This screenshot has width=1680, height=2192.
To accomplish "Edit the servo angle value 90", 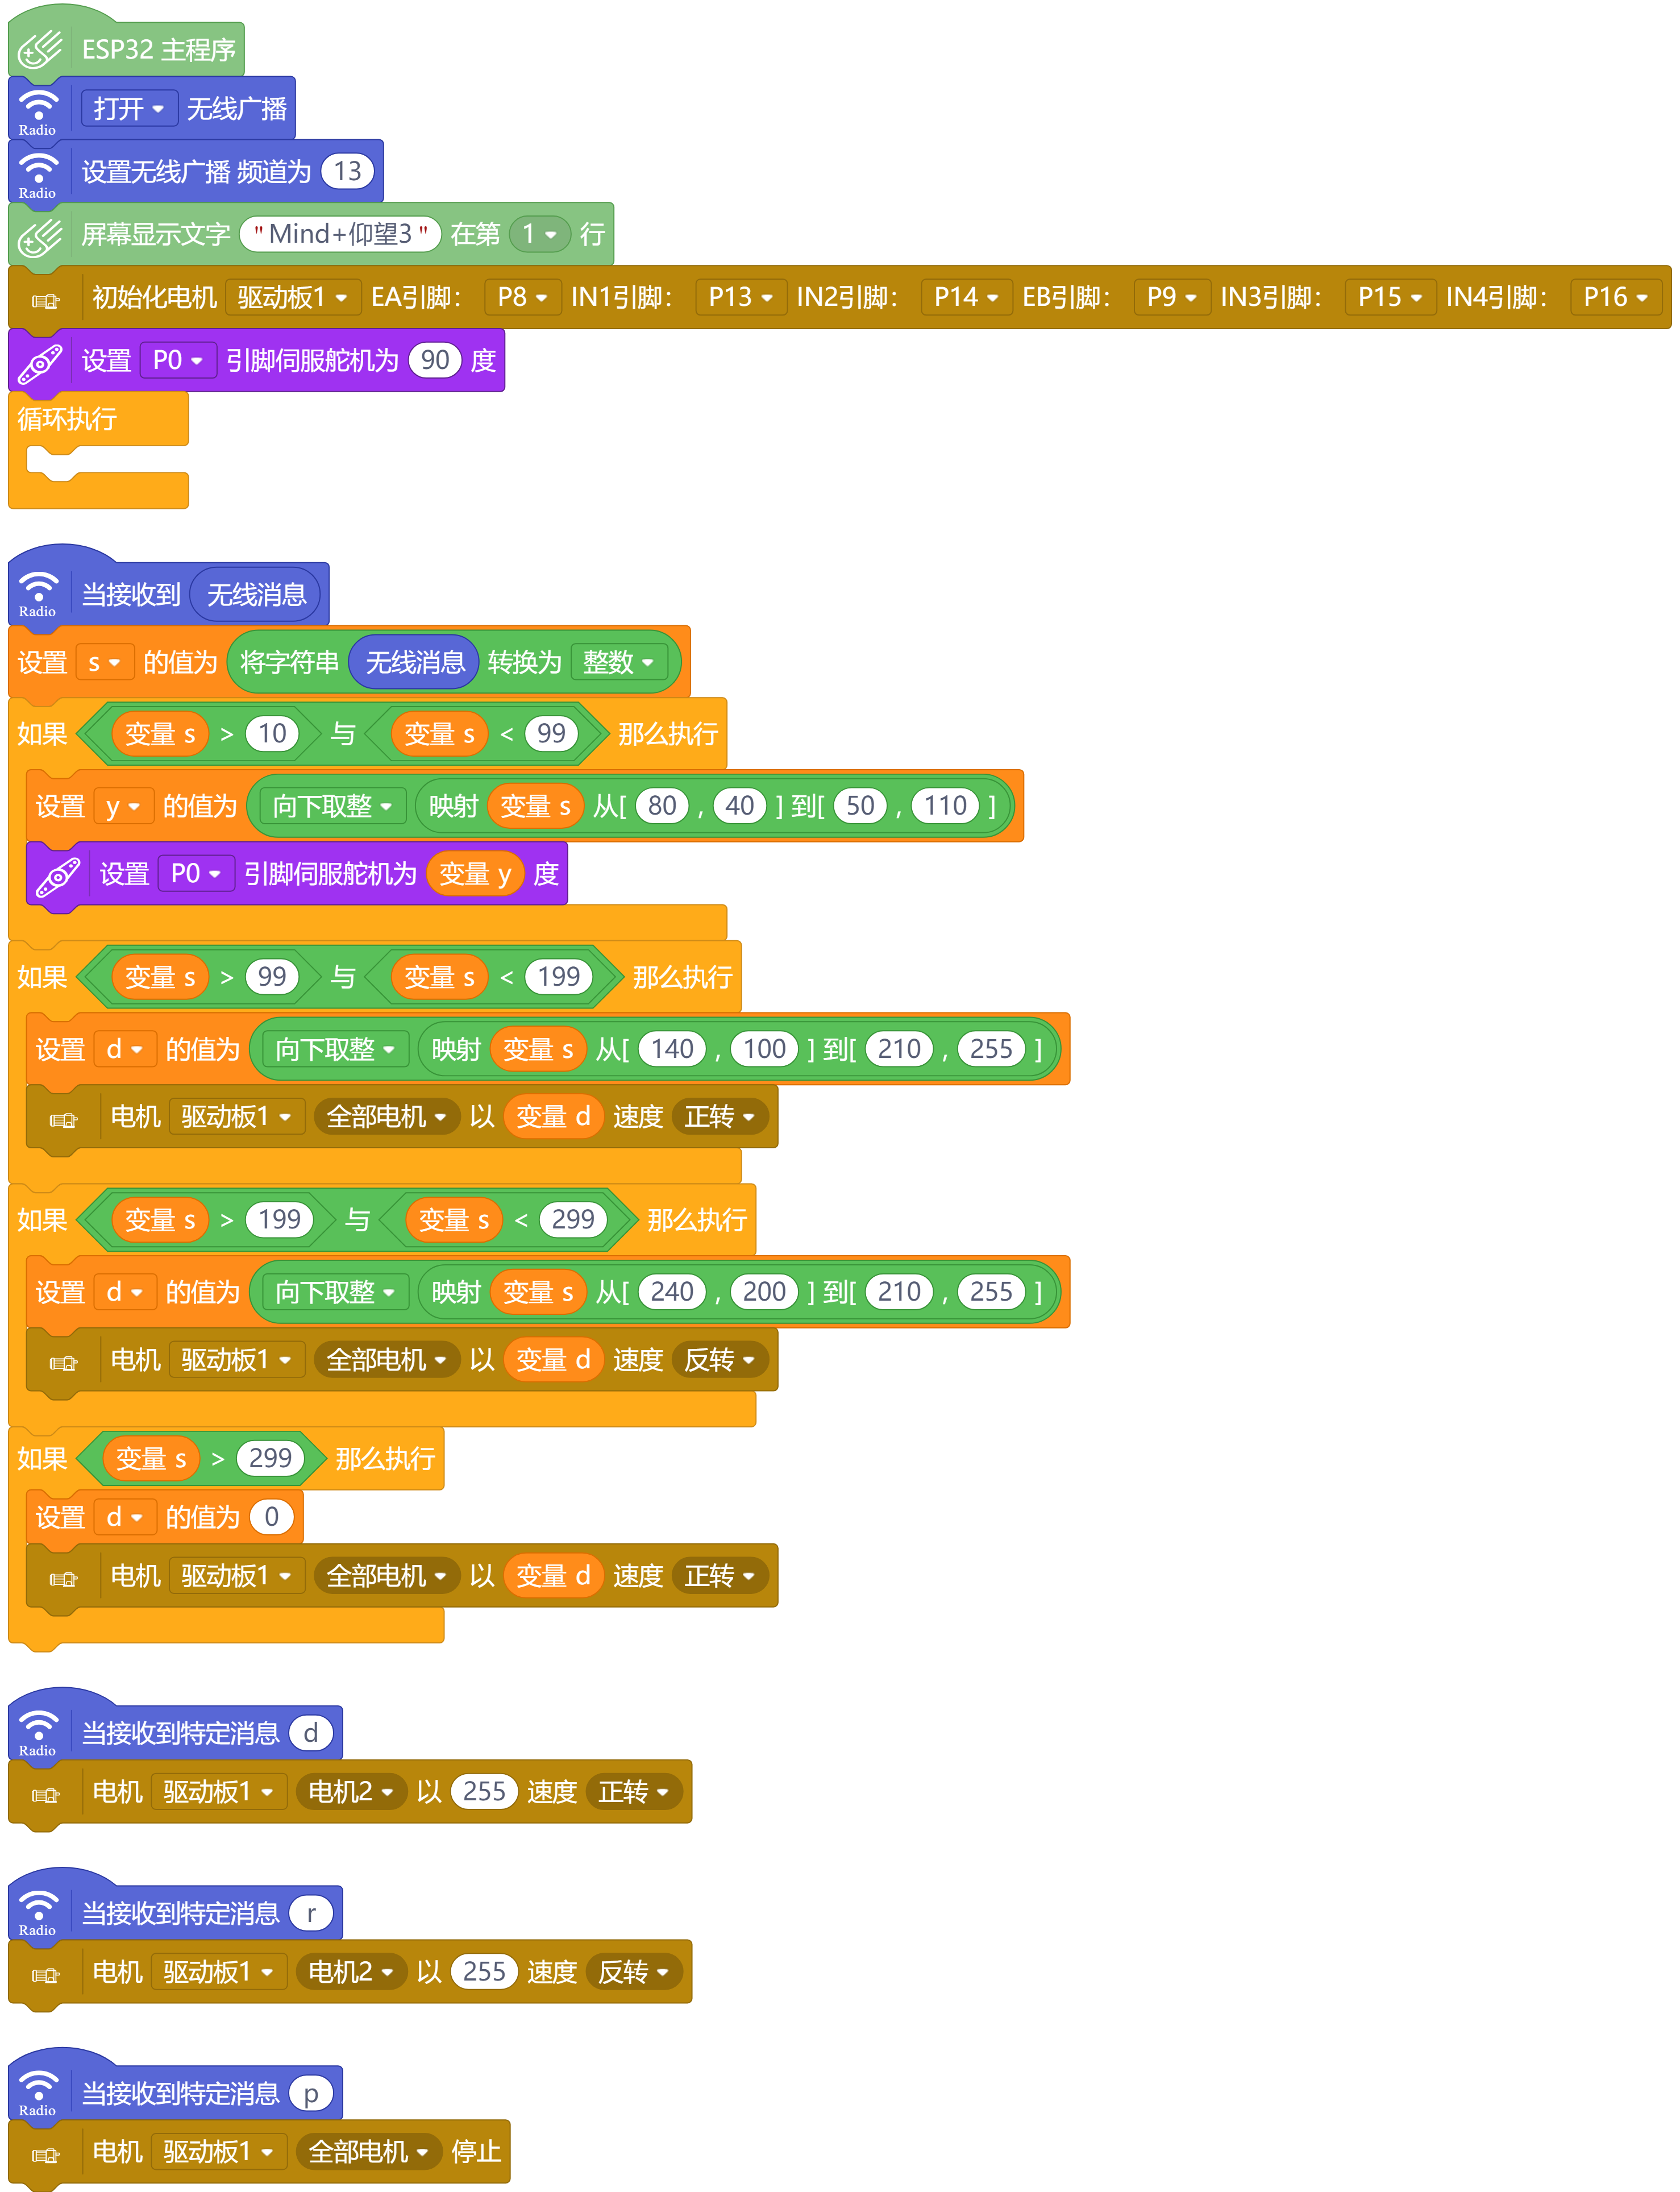I will pyautogui.click(x=435, y=361).
